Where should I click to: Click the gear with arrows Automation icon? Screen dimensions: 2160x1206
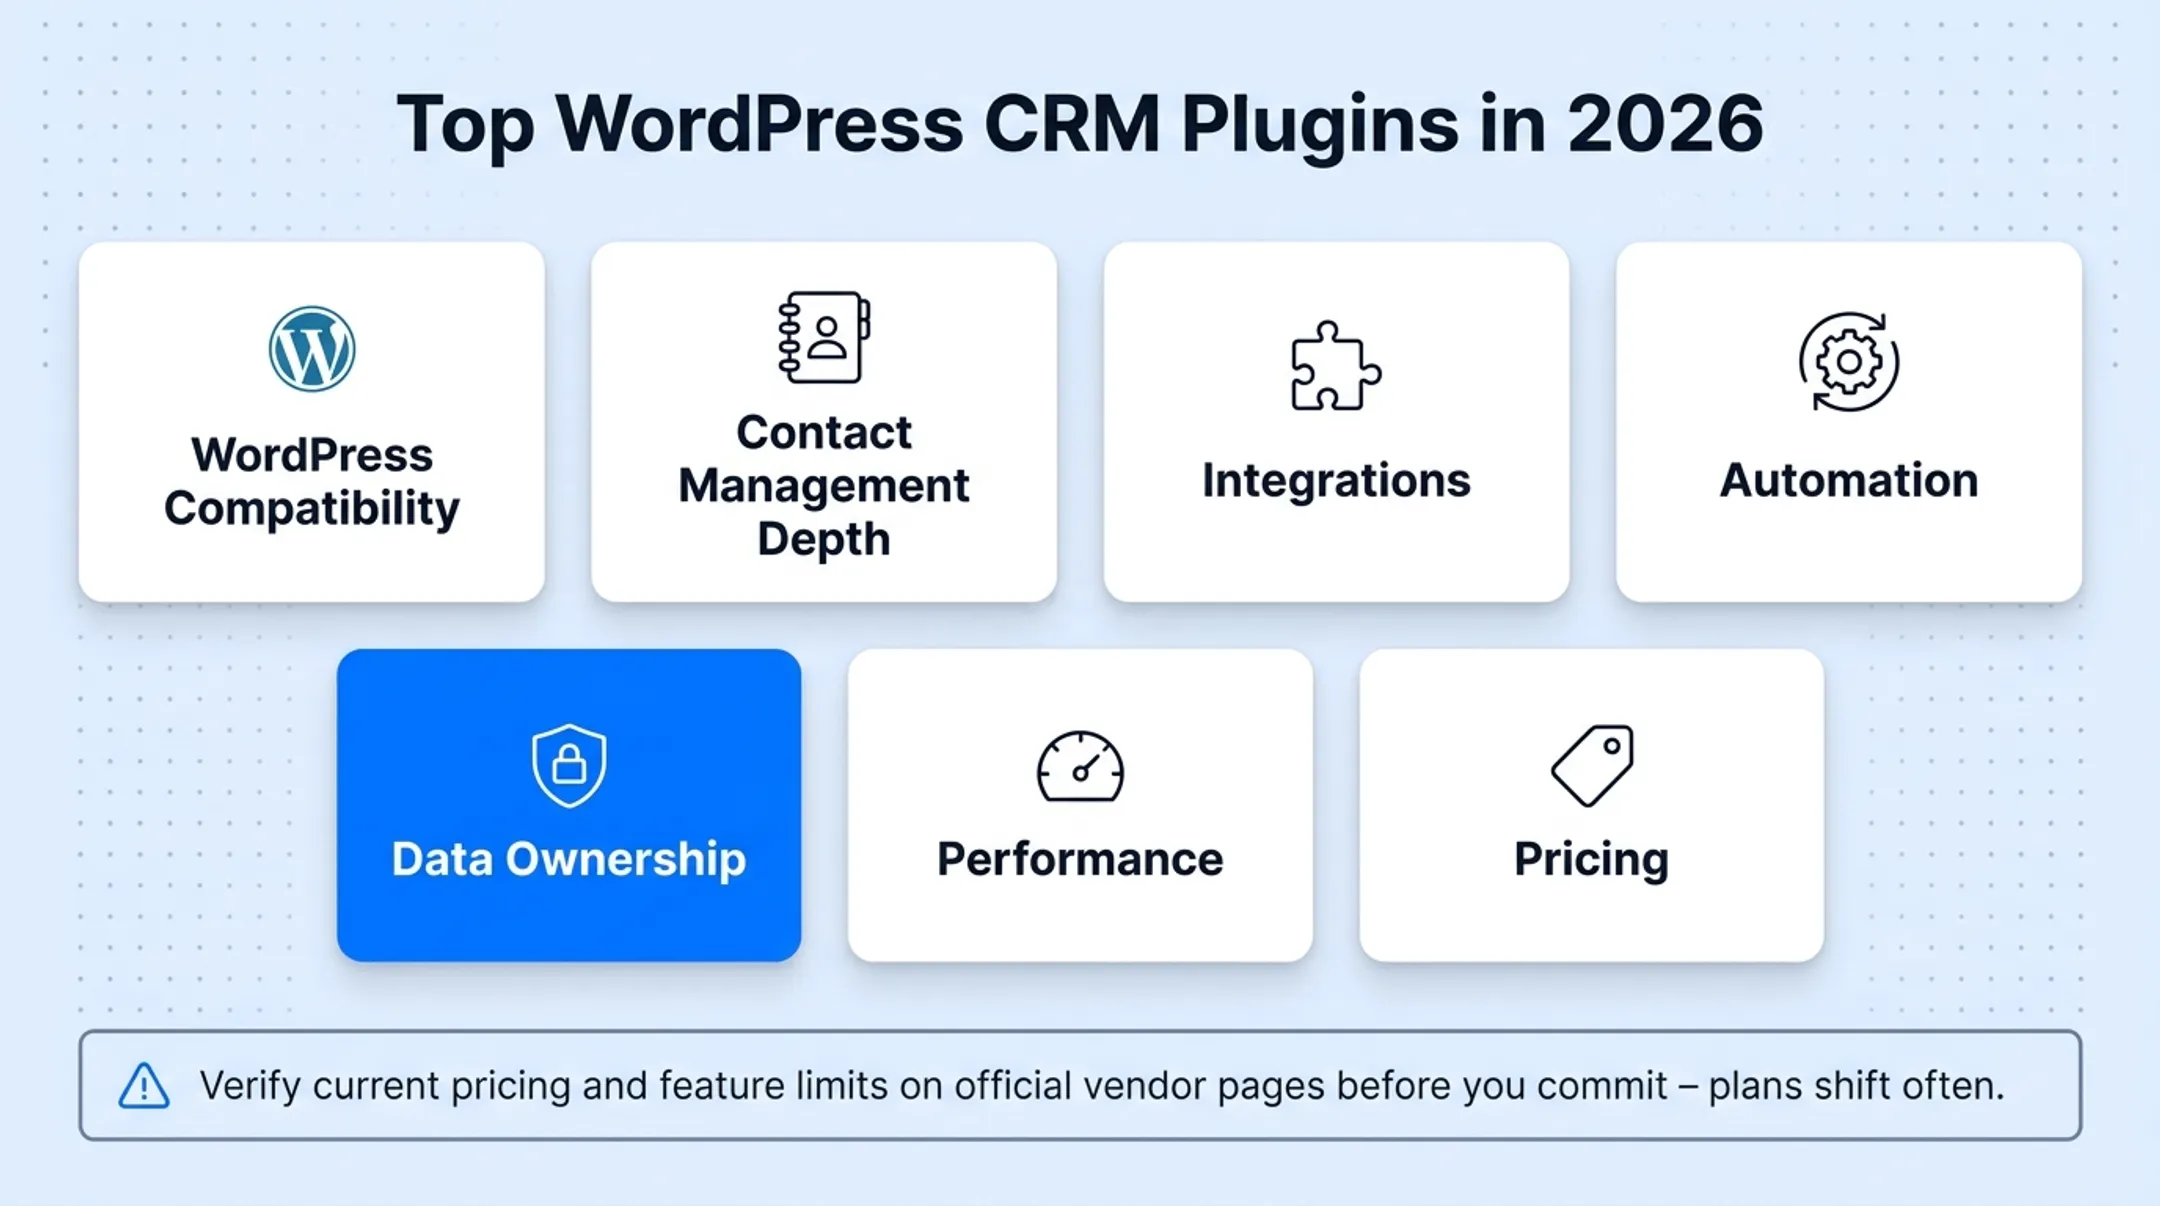[1848, 362]
